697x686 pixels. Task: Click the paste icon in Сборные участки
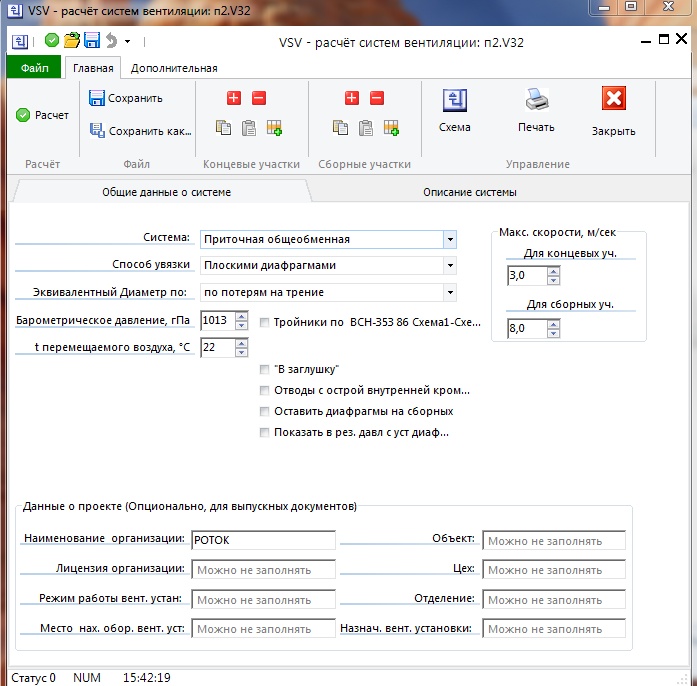click(x=366, y=128)
